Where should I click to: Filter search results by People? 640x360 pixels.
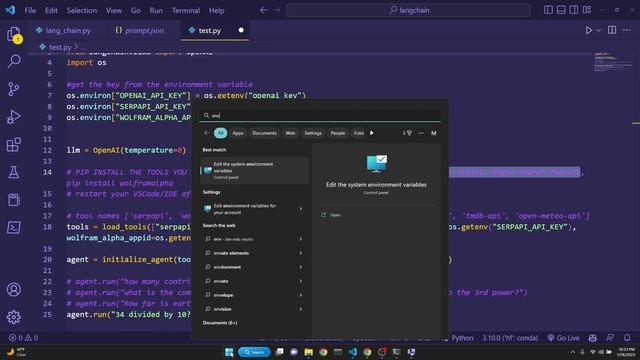[338, 133]
